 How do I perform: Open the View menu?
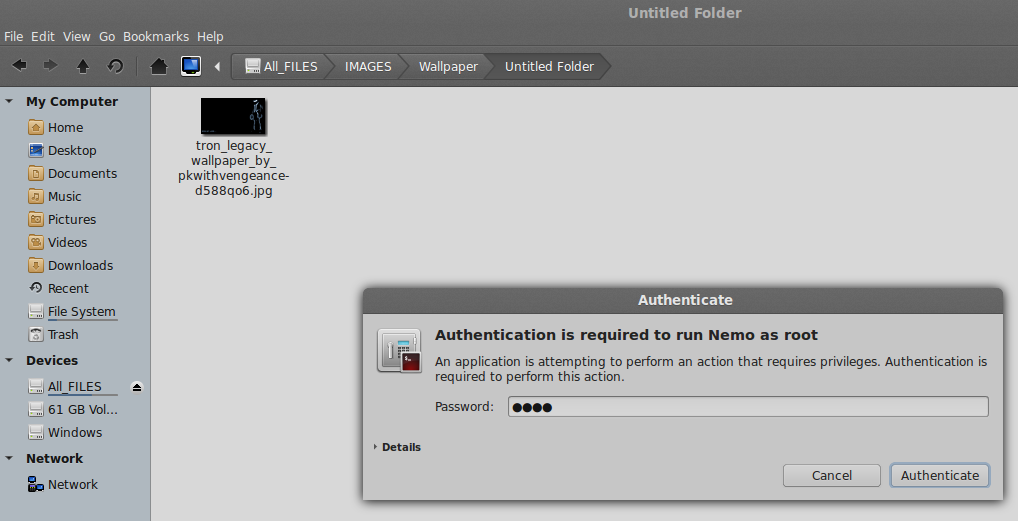[76, 36]
